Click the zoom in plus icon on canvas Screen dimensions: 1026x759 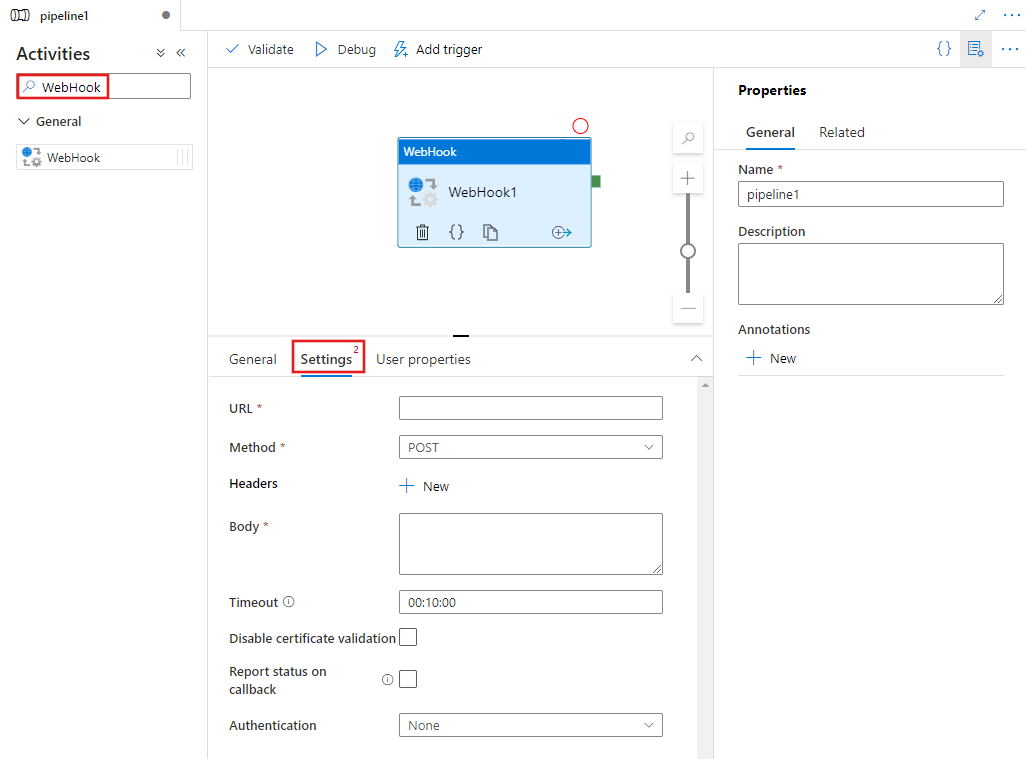(687, 177)
